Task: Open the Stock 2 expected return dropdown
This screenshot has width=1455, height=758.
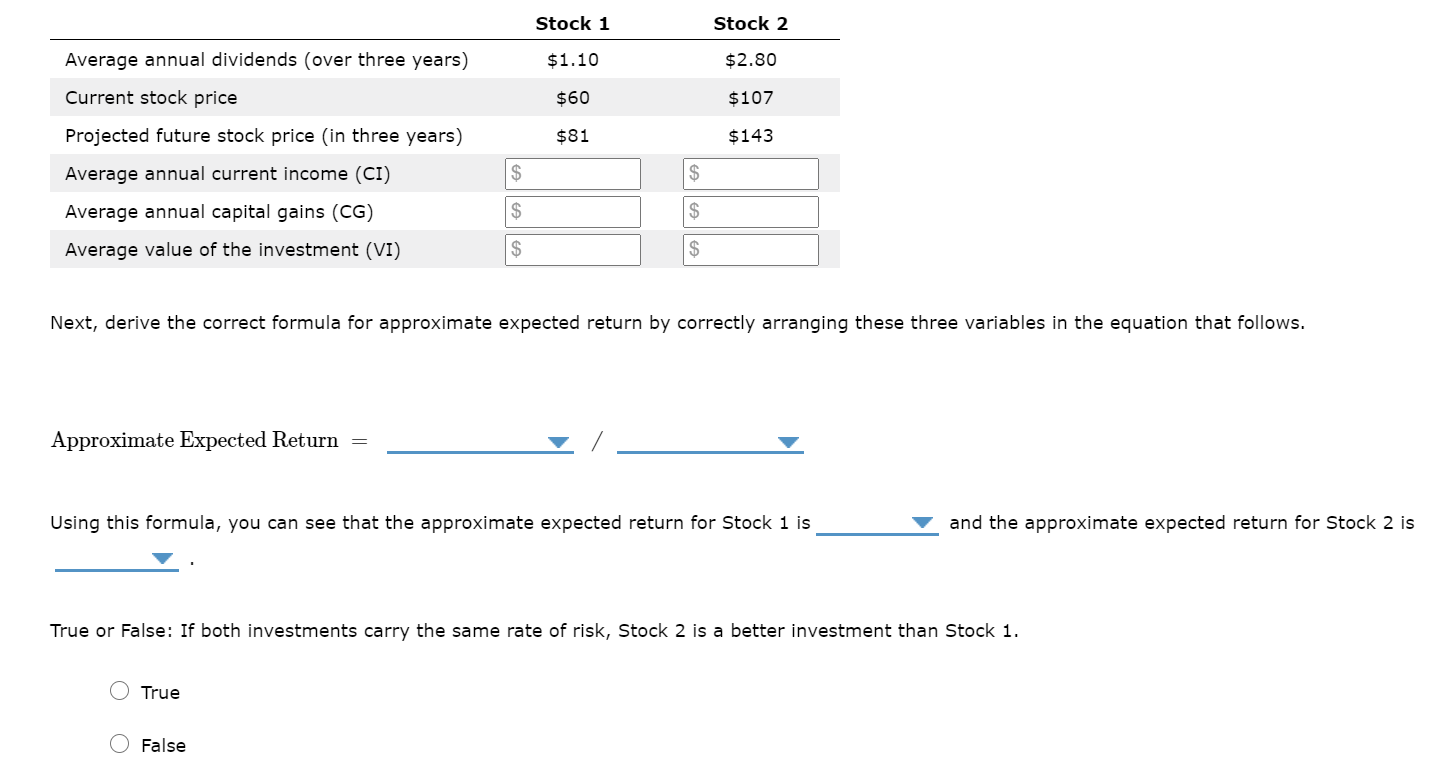Action: pyautogui.click(x=115, y=557)
